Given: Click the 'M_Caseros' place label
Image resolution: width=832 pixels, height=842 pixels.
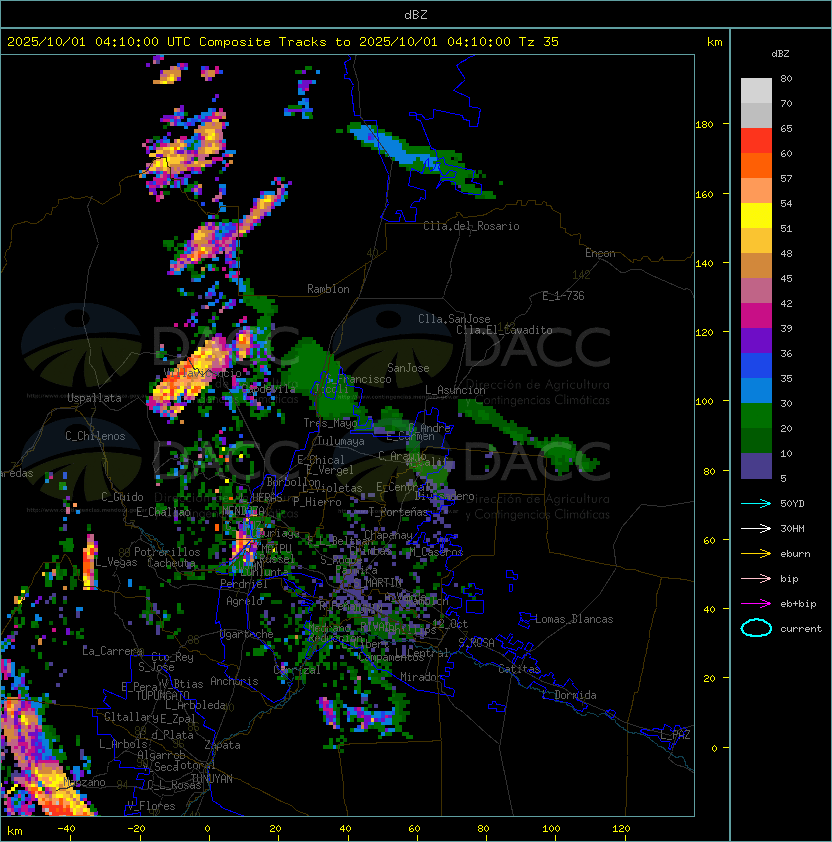Looking at the screenshot, I should pos(436,551).
